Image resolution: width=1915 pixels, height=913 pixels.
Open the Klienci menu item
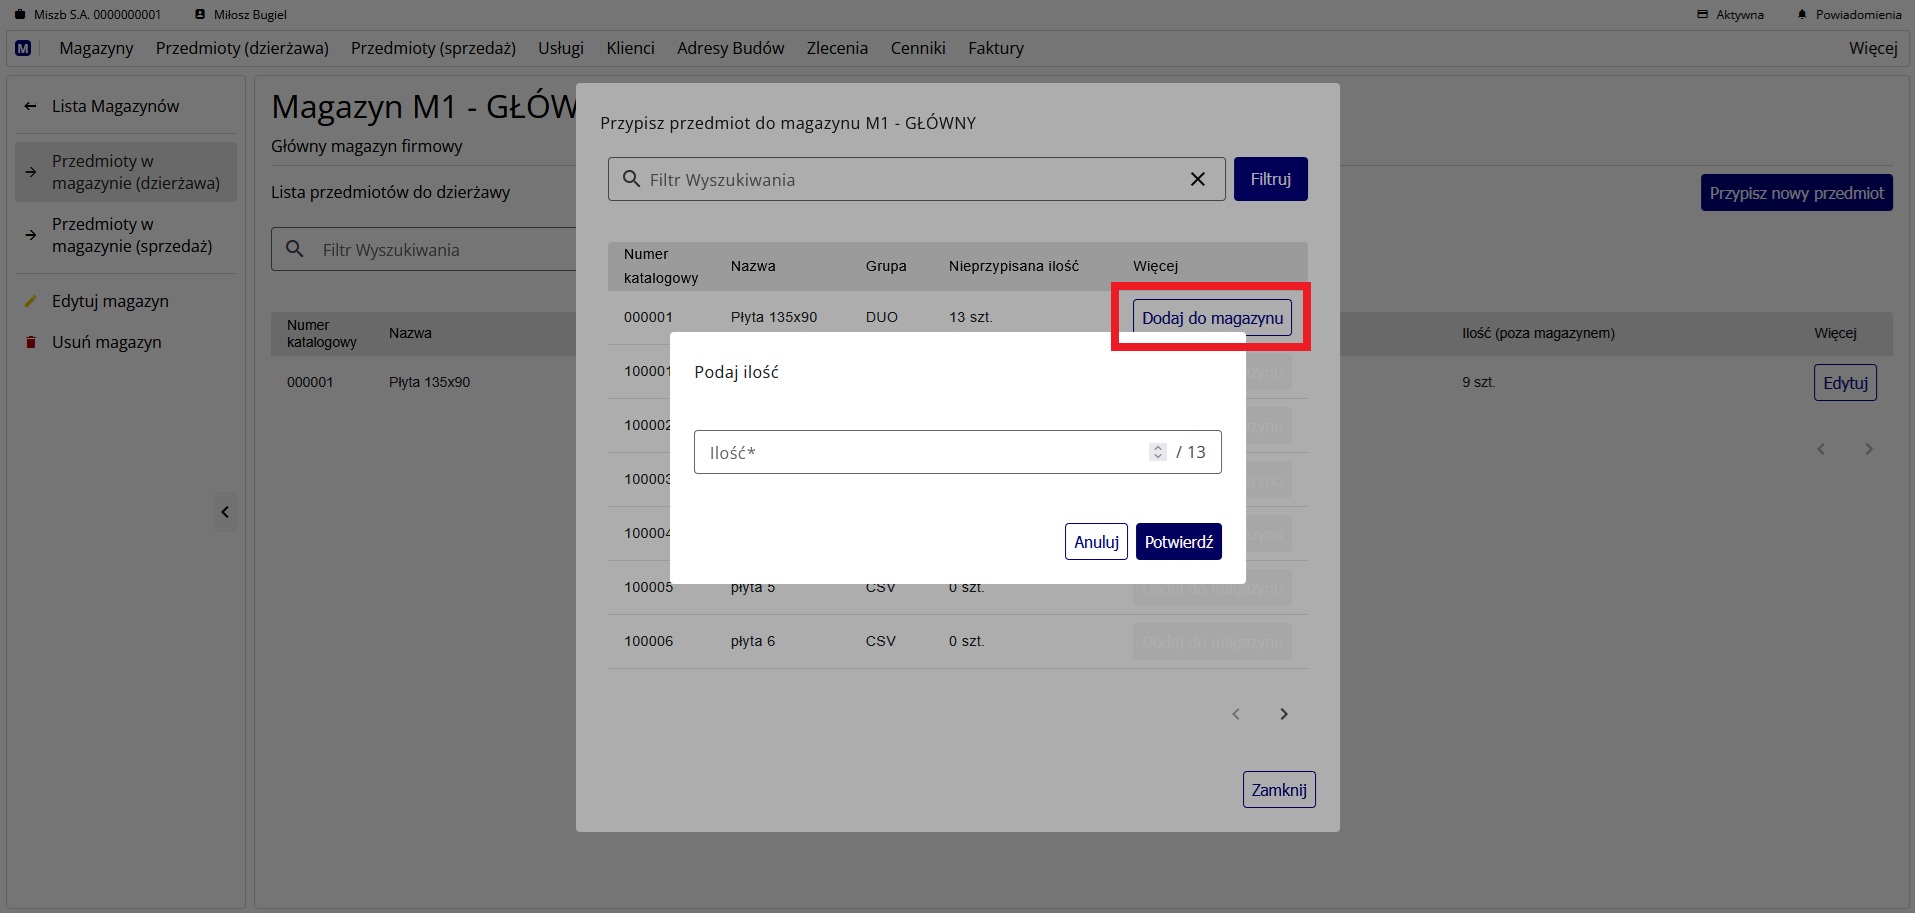point(630,48)
